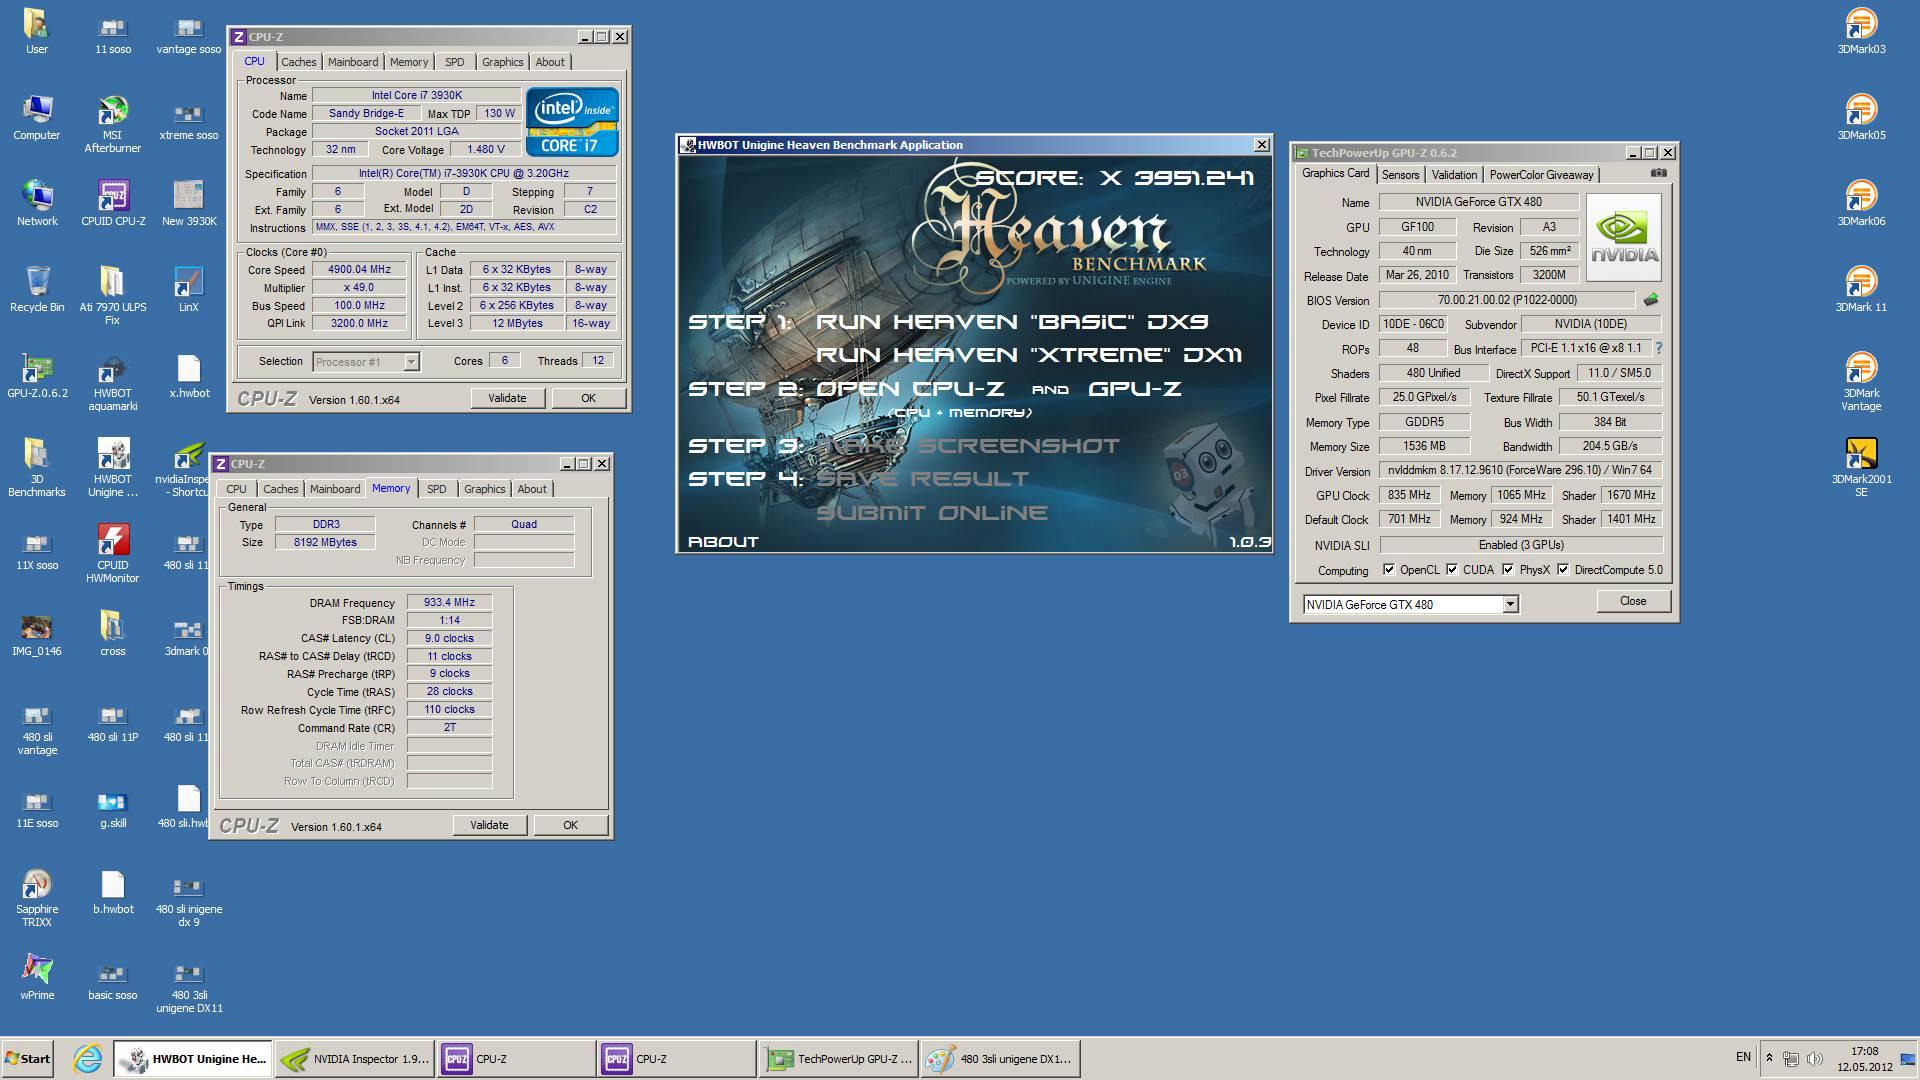Viewport: 1920px width, 1080px height.
Task: Open the x.hwbot file
Action: (x=188, y=375)
